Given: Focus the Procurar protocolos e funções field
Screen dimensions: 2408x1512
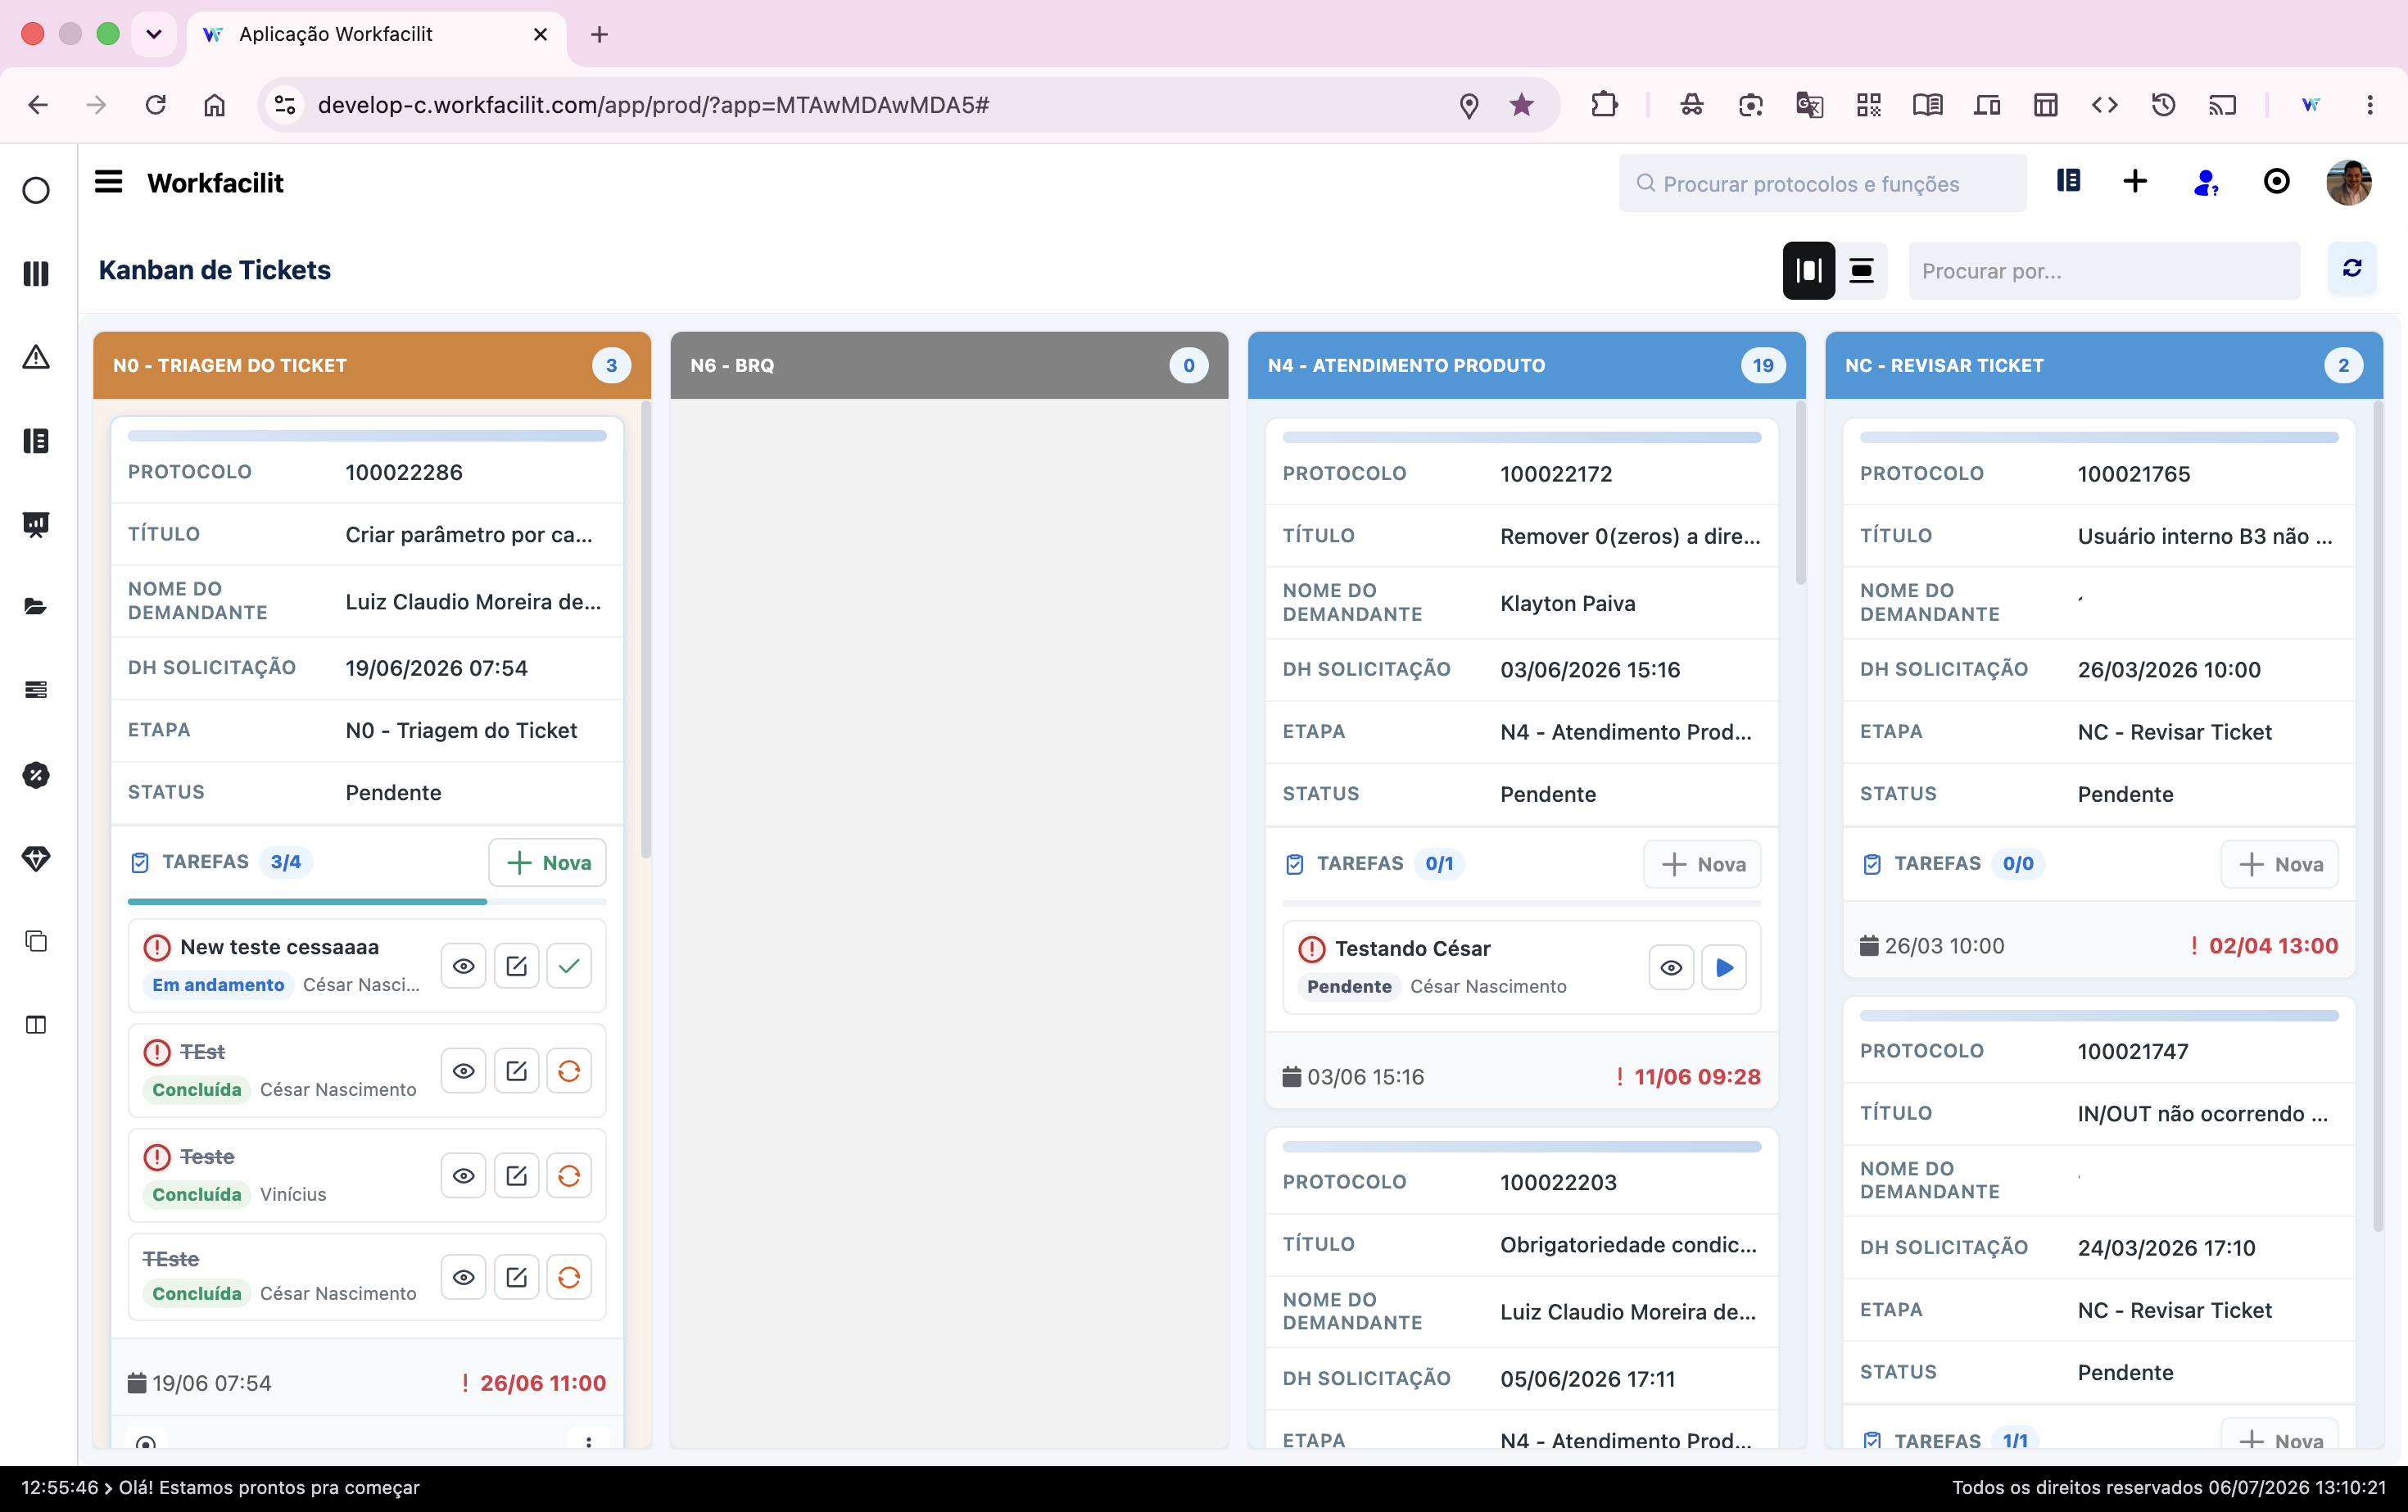Looking at the screenshot, I should coord(1822,183).
